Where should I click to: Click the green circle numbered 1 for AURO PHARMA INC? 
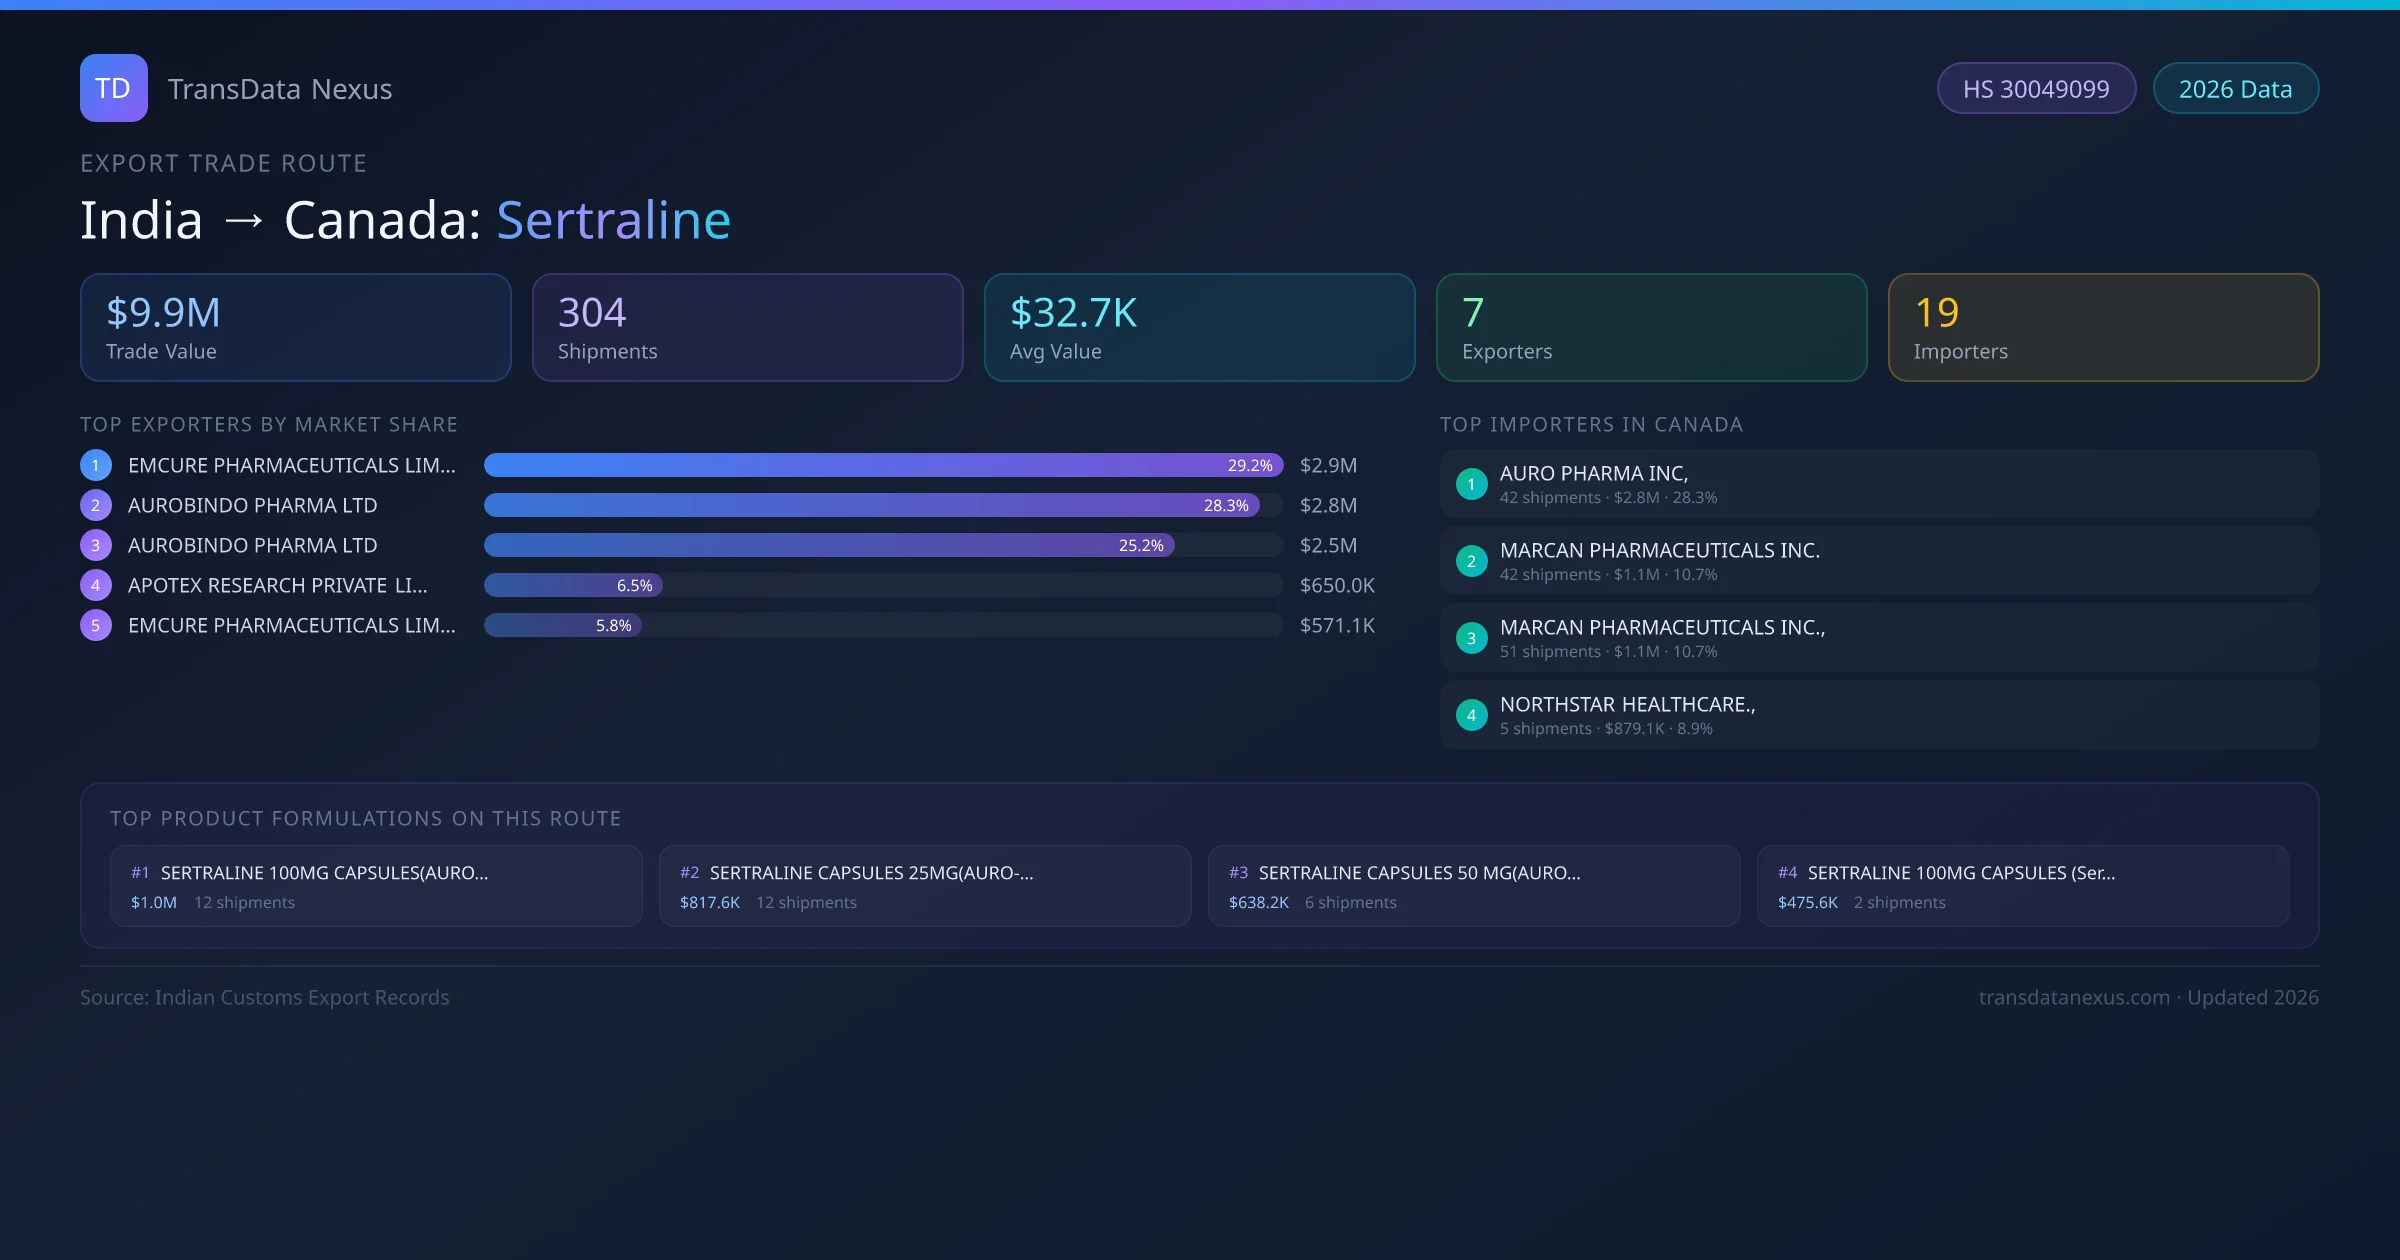coord(1471,484)
